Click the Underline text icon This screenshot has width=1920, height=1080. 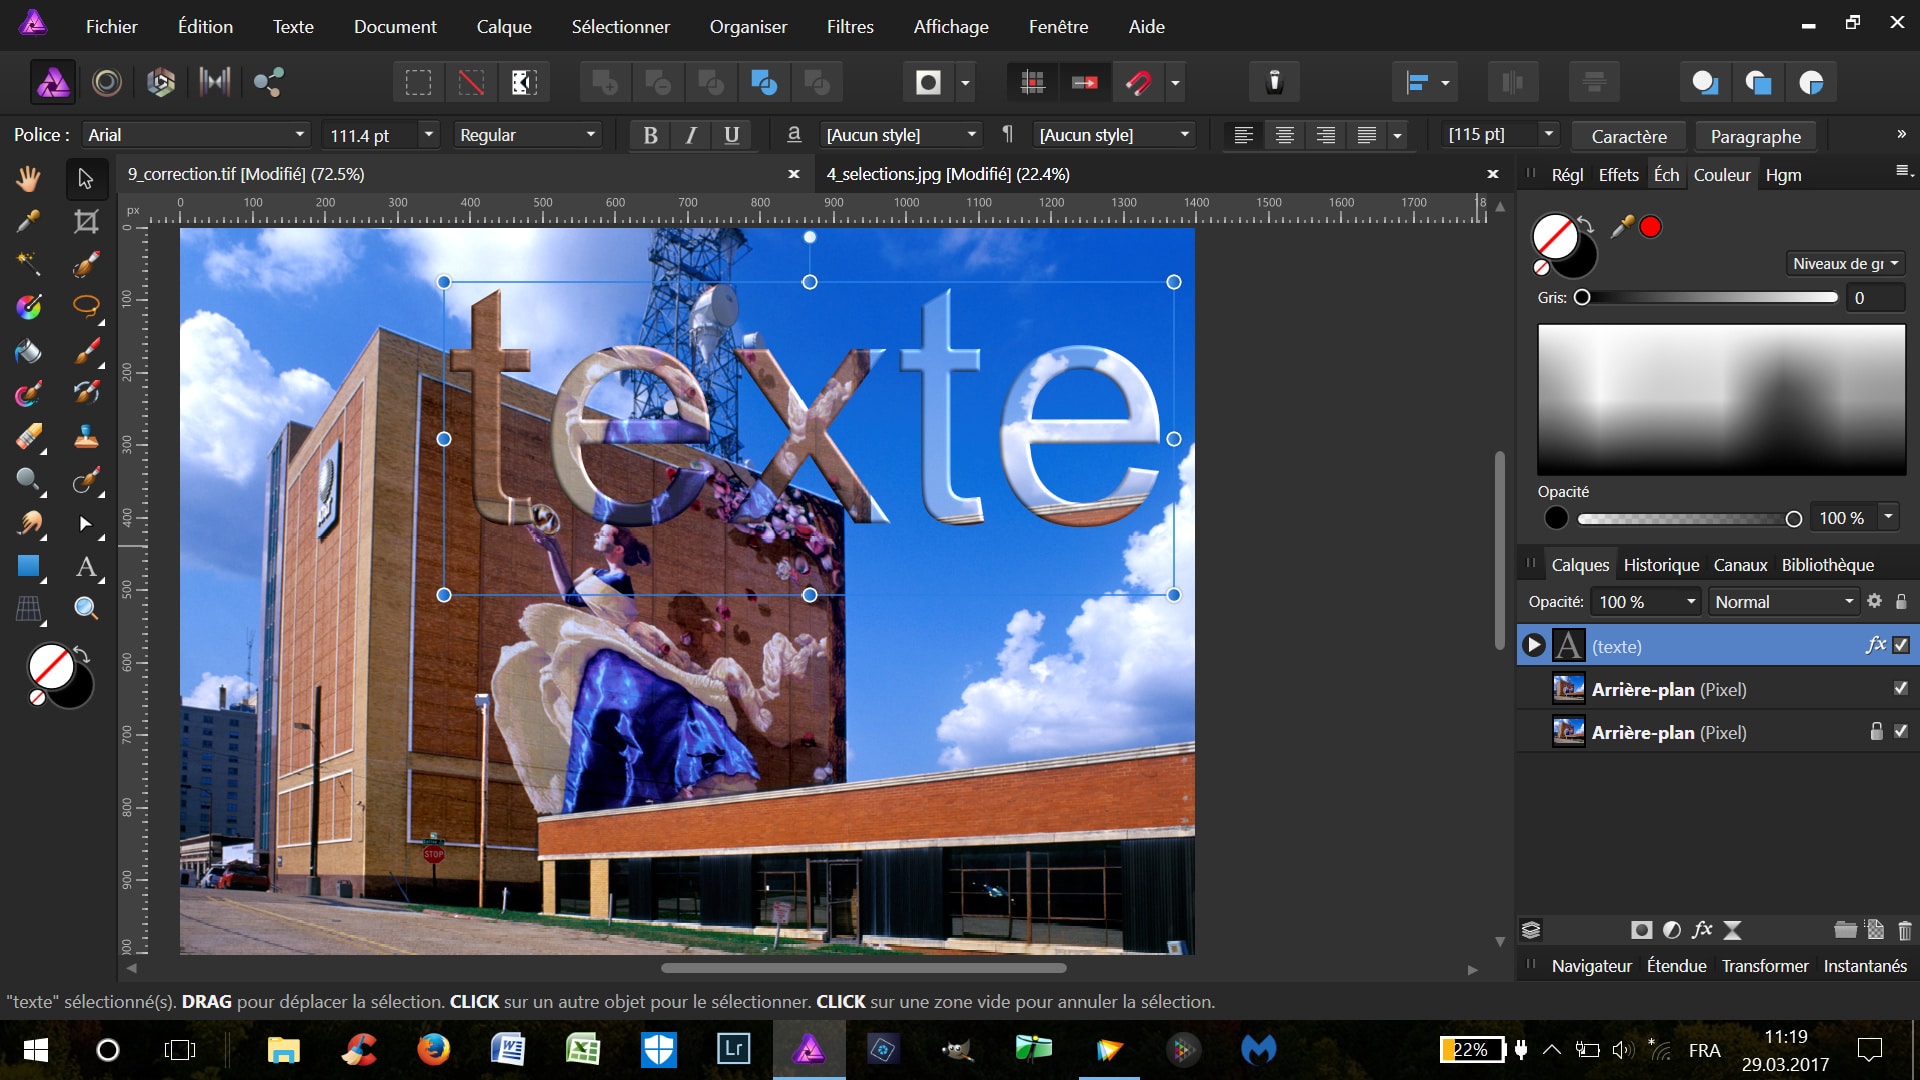point(732,135)
